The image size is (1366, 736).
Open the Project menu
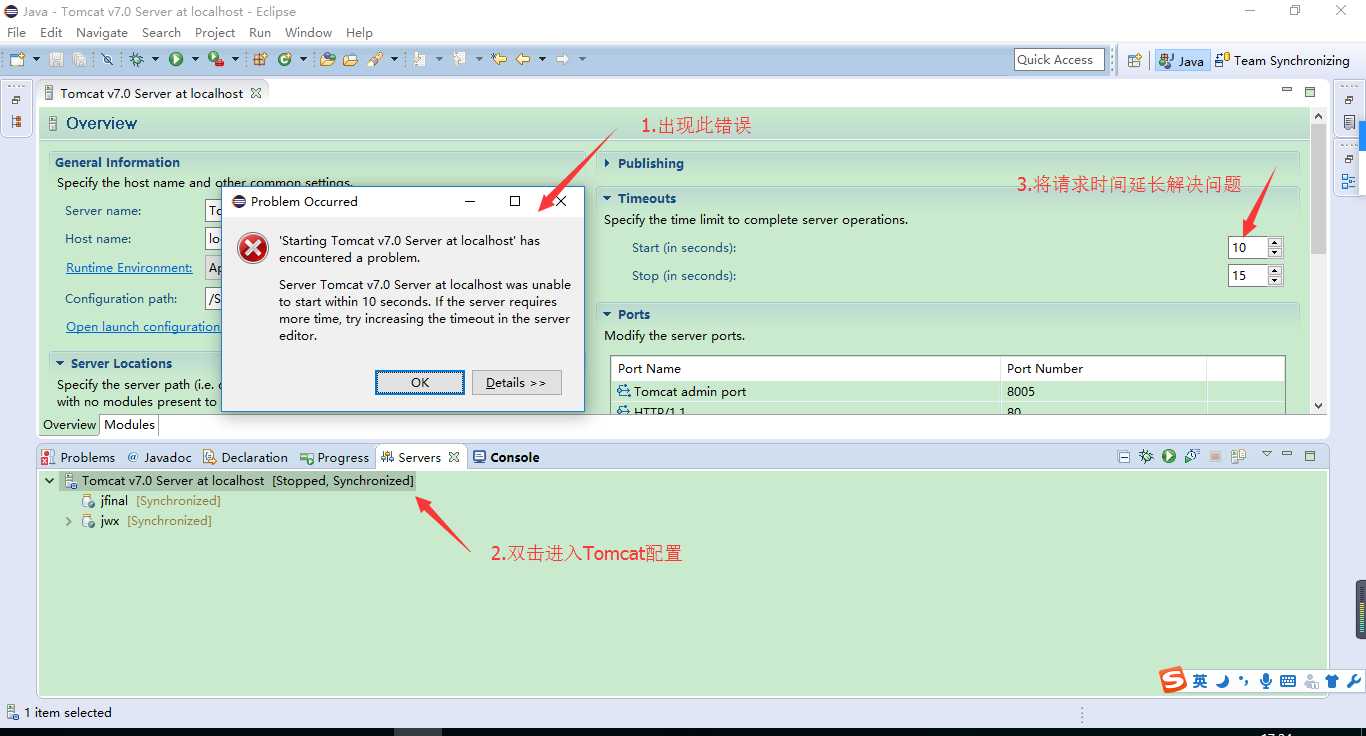215,32
